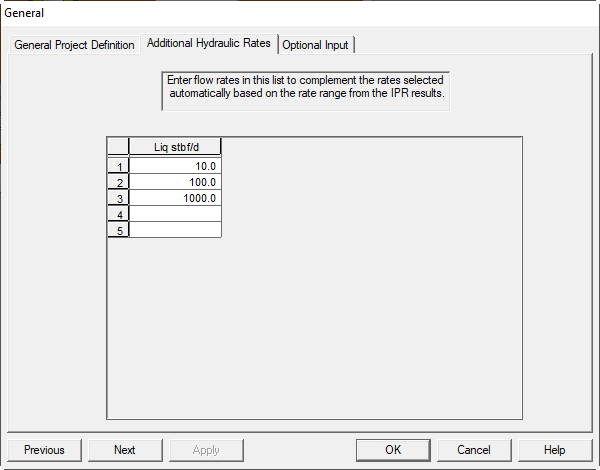600x470 pixels.
Task: Click the Previous button
Action: point(44,450)
